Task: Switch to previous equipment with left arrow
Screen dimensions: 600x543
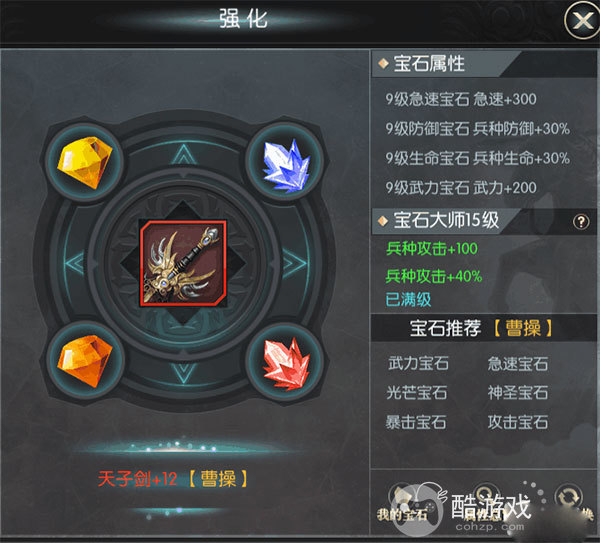Action: 75,263
